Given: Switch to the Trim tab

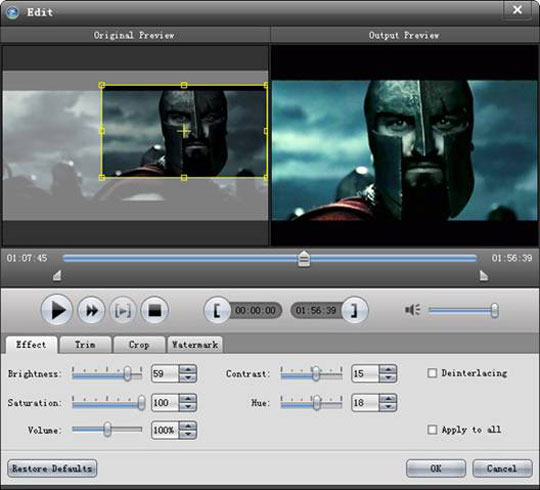Looking at the screenshot, I should coord(85,345).
